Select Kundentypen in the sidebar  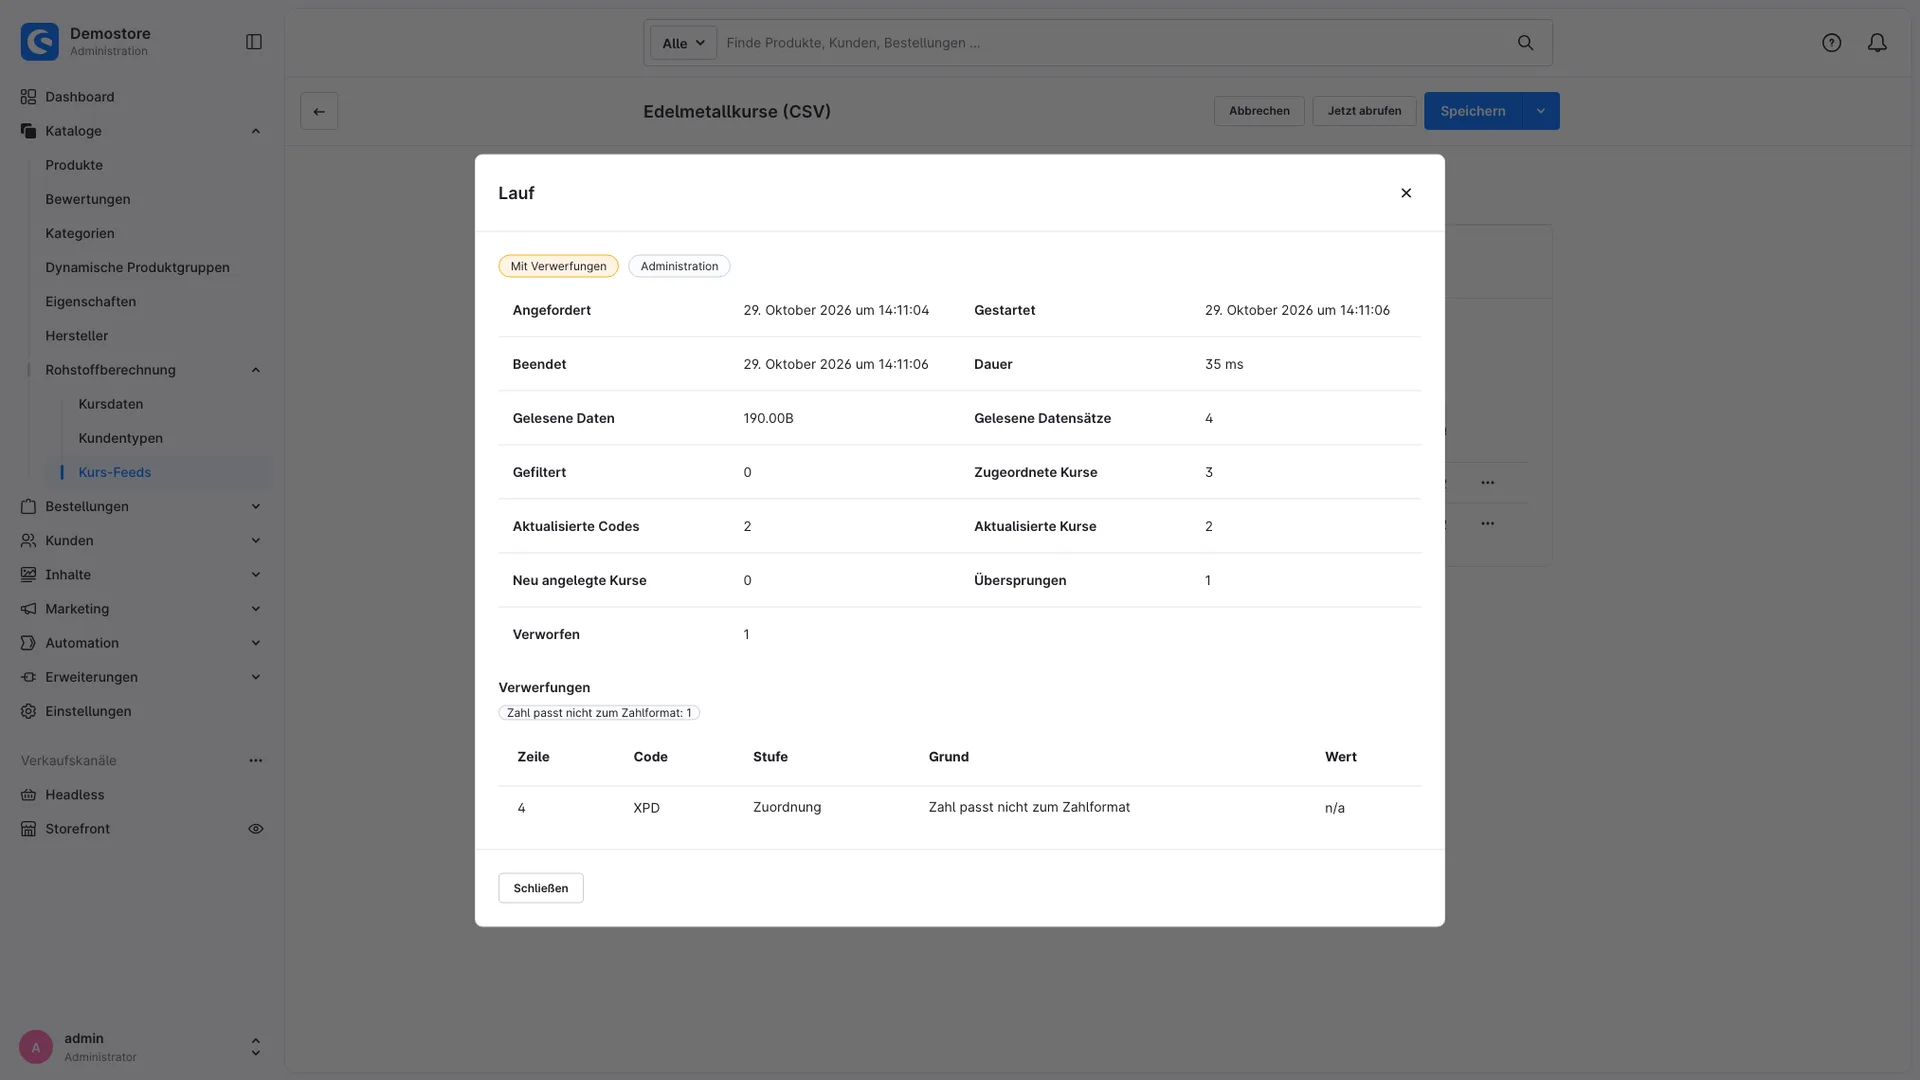tap(121, 438)
